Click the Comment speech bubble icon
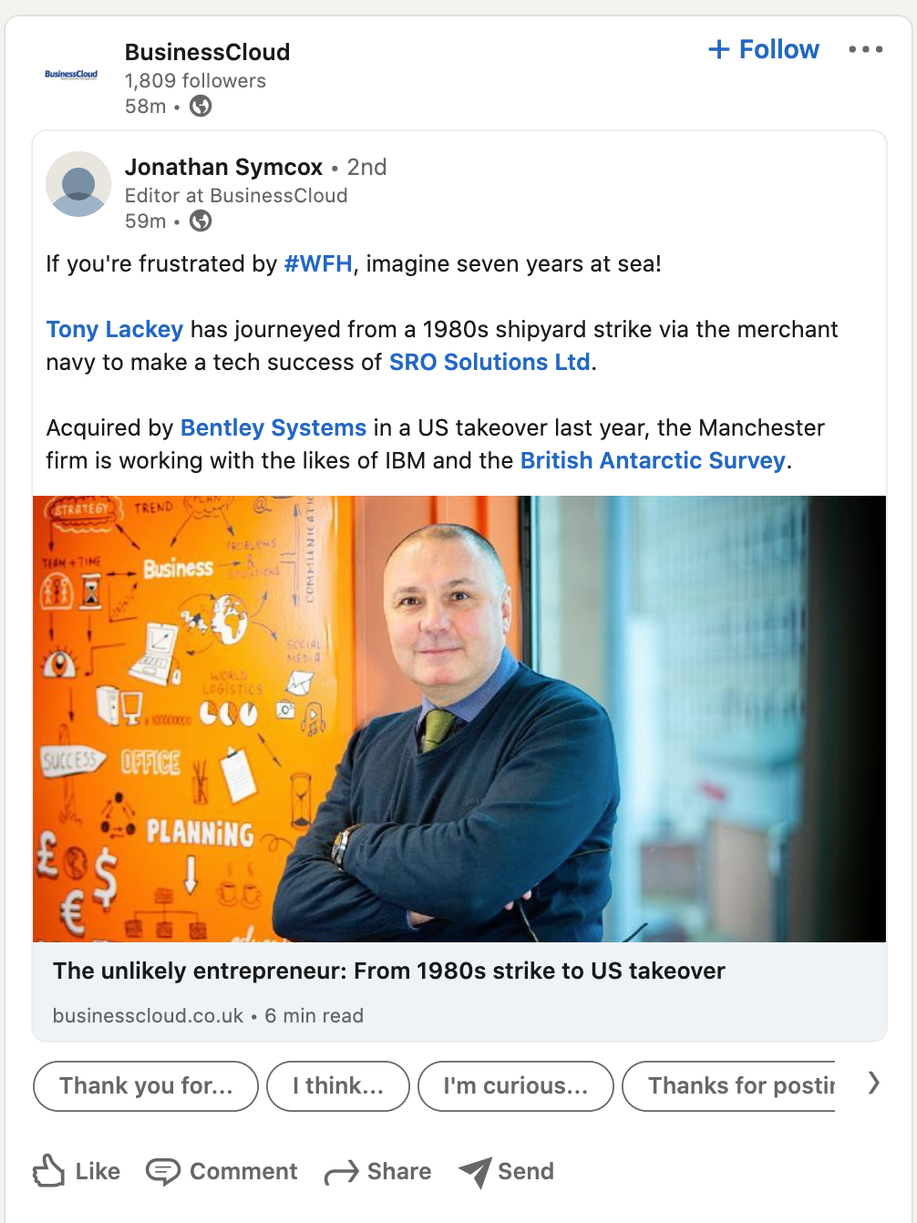The image size is (917, 1223). tap(163, 1171)
